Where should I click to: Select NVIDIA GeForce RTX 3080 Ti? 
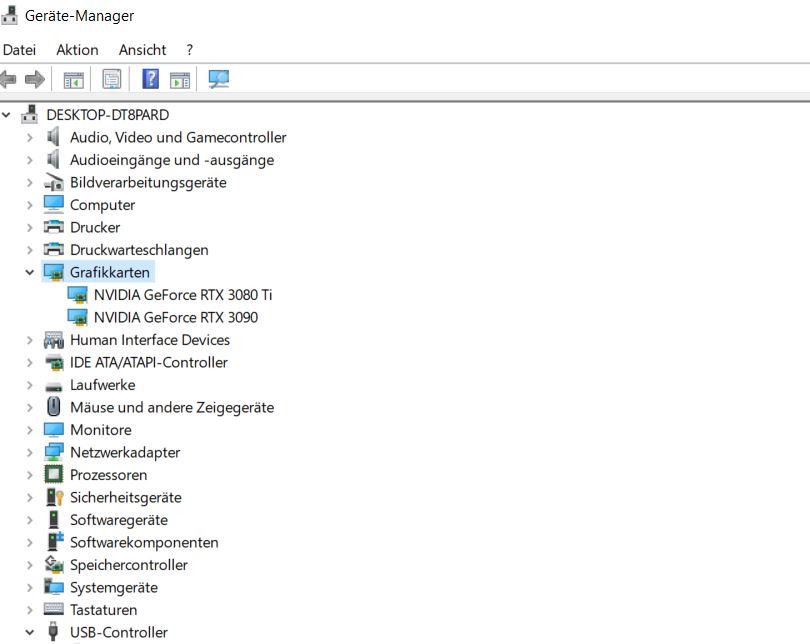[x=183, y=295]
